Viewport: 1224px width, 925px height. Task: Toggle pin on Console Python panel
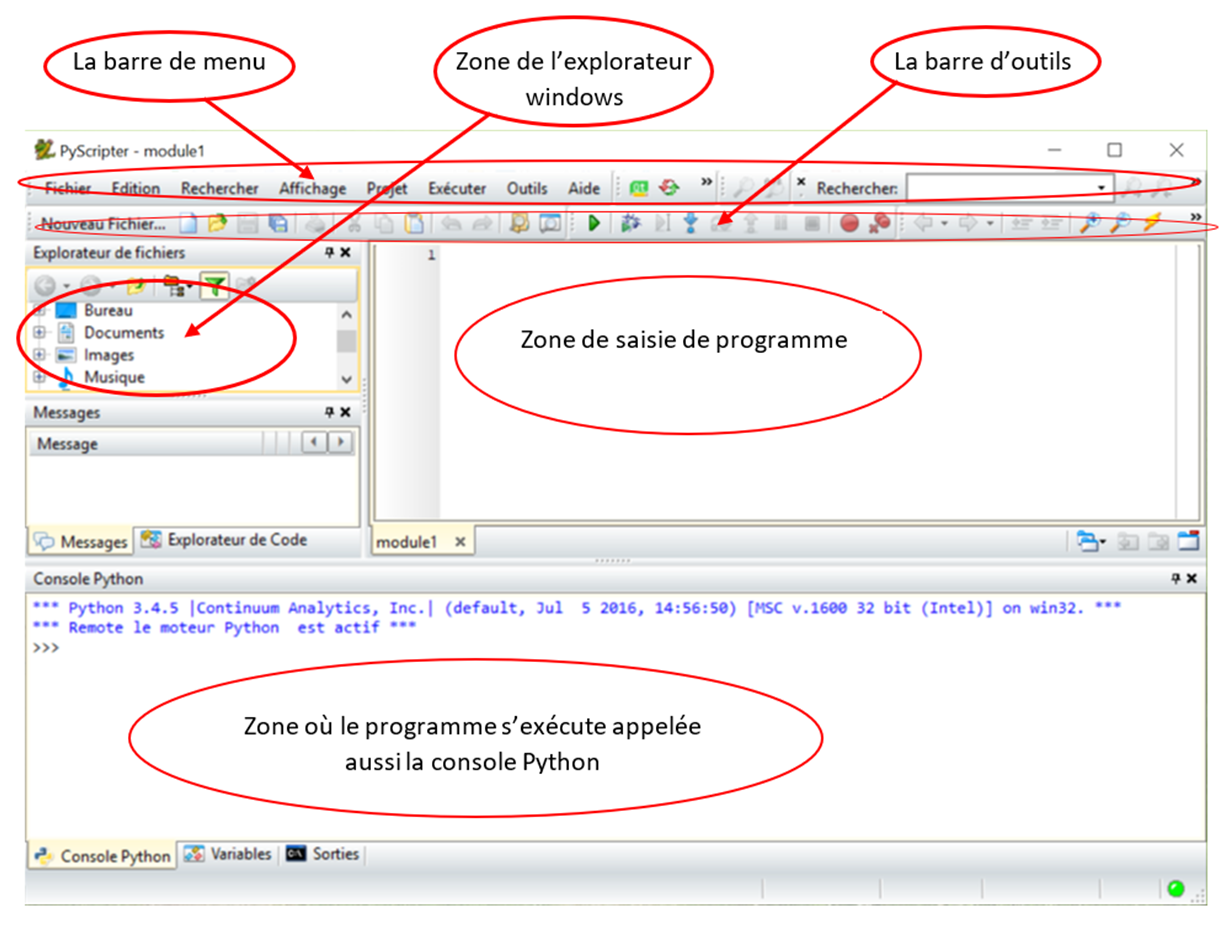[x=1176, y=579]
